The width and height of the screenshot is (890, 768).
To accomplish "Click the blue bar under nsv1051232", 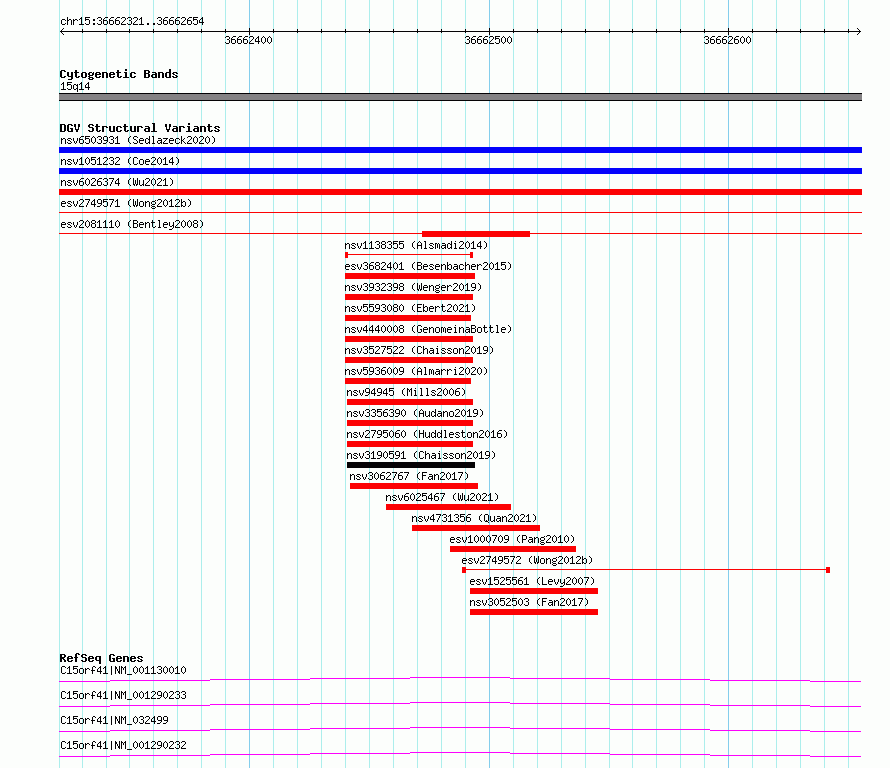I will 460,171.
